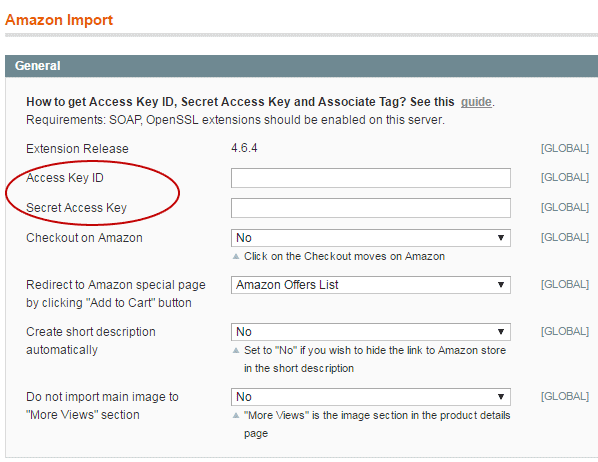
Task: Open Create short description automatically dropdown
Action: click(371, 332)
